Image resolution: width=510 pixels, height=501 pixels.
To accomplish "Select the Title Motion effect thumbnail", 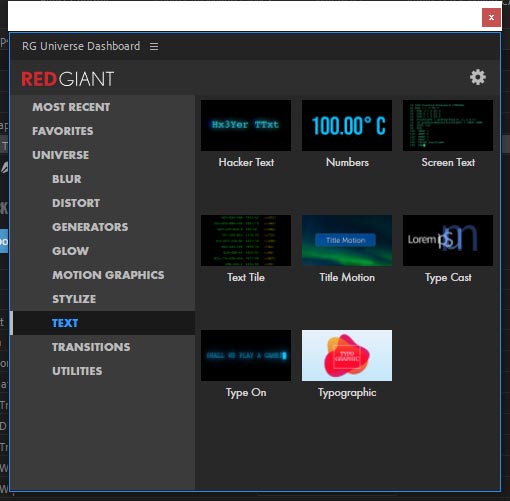I will pos(347,240).
